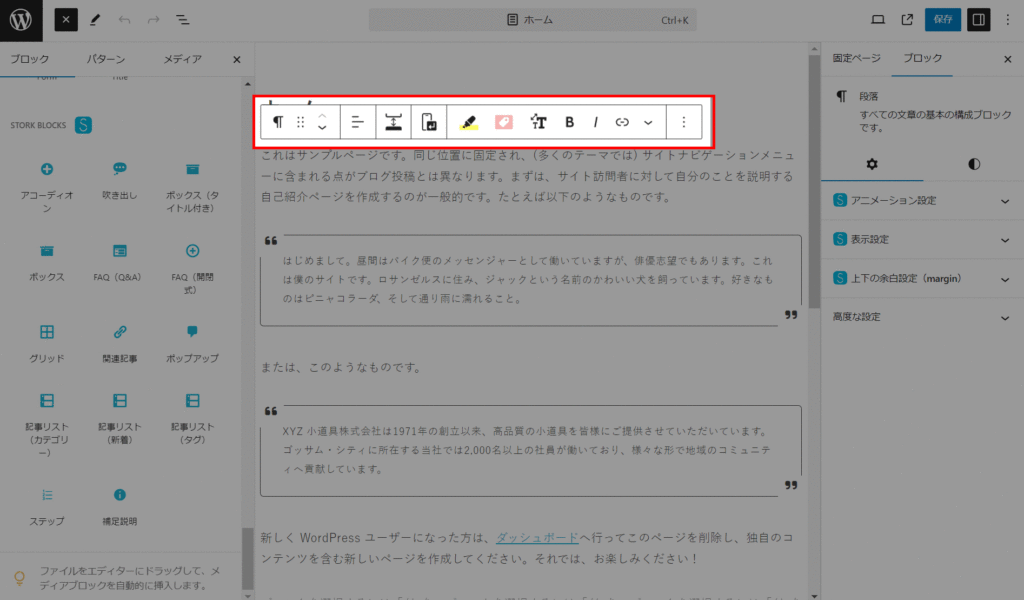
Task: Switch to the ブロック settings tab
Action: [x=922, y=58]
